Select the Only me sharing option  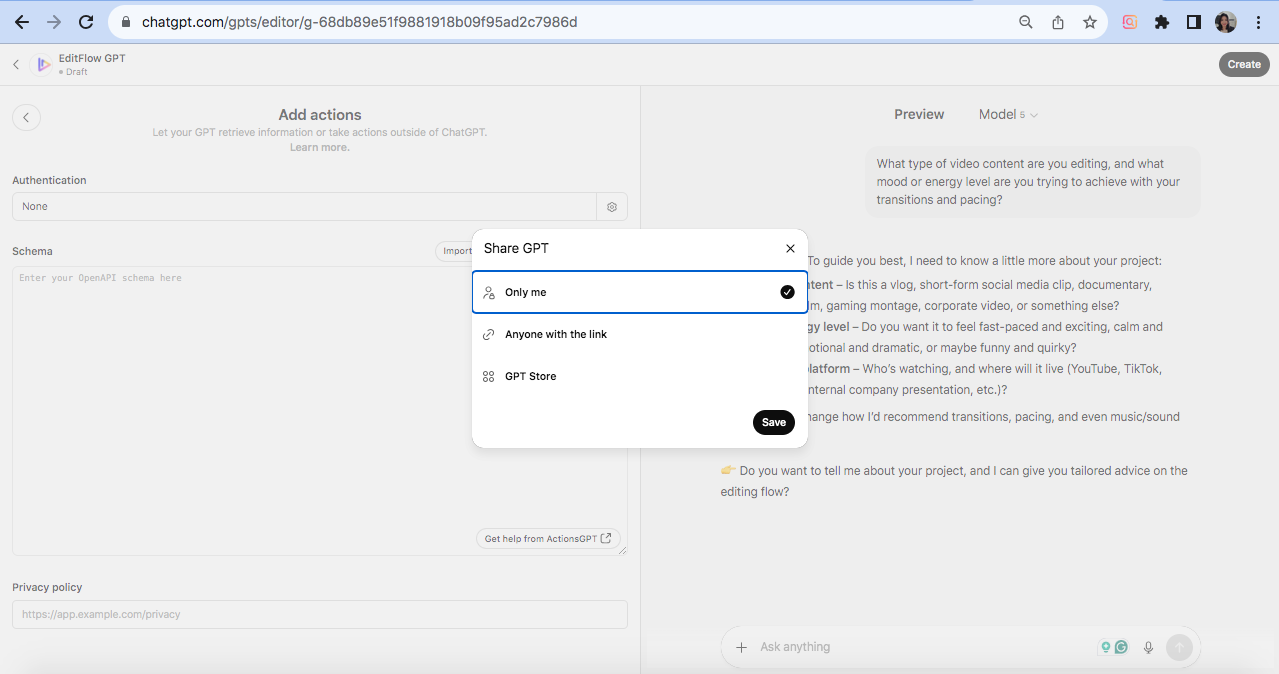[639, 292]
